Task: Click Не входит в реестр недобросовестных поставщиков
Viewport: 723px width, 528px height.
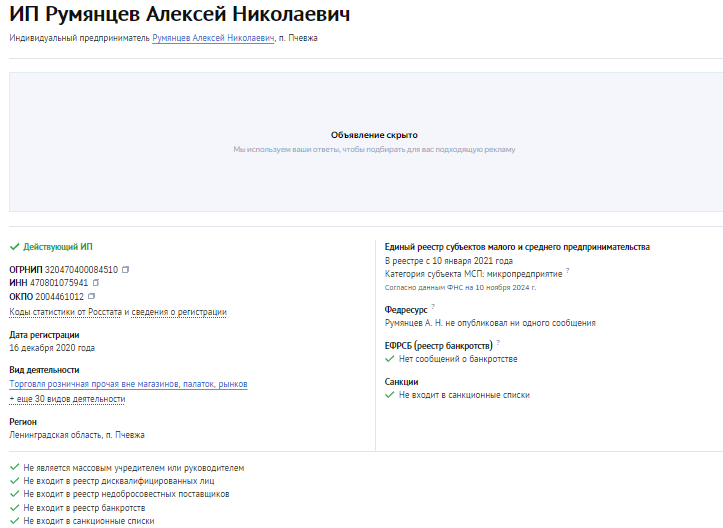Action: (119, 494)
